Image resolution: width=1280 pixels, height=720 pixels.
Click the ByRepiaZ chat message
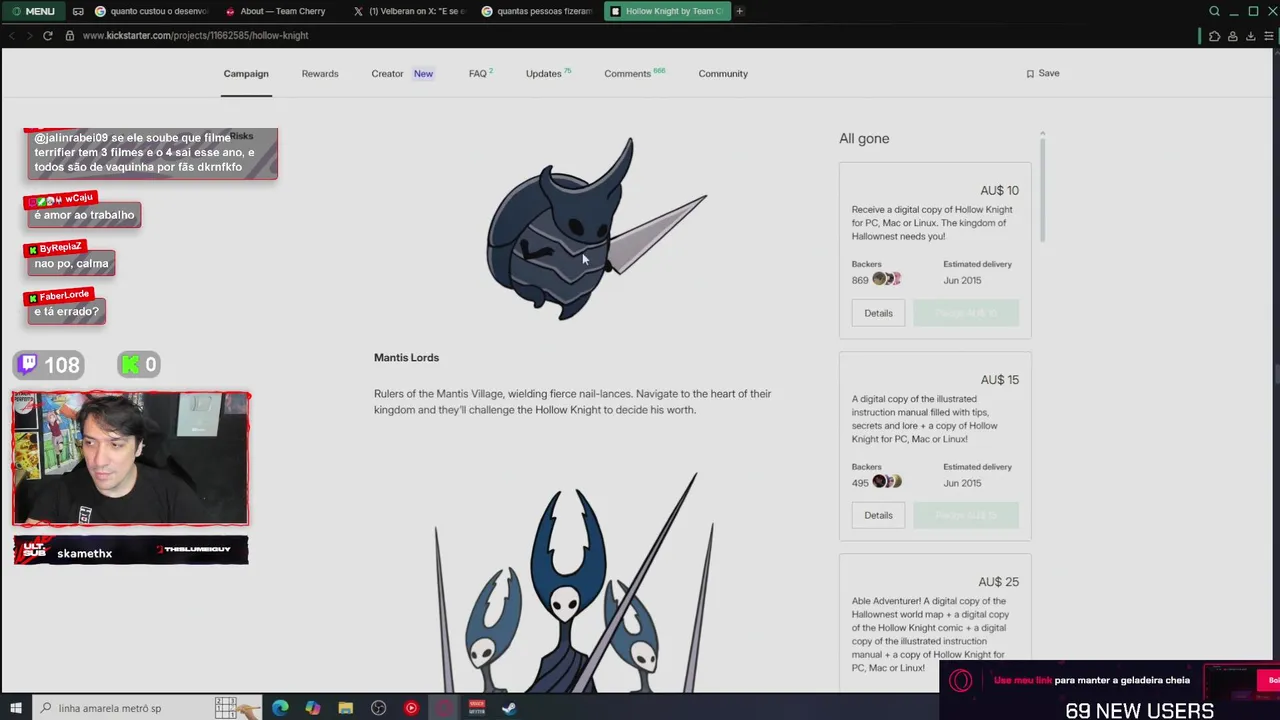(x=71, y=263)
